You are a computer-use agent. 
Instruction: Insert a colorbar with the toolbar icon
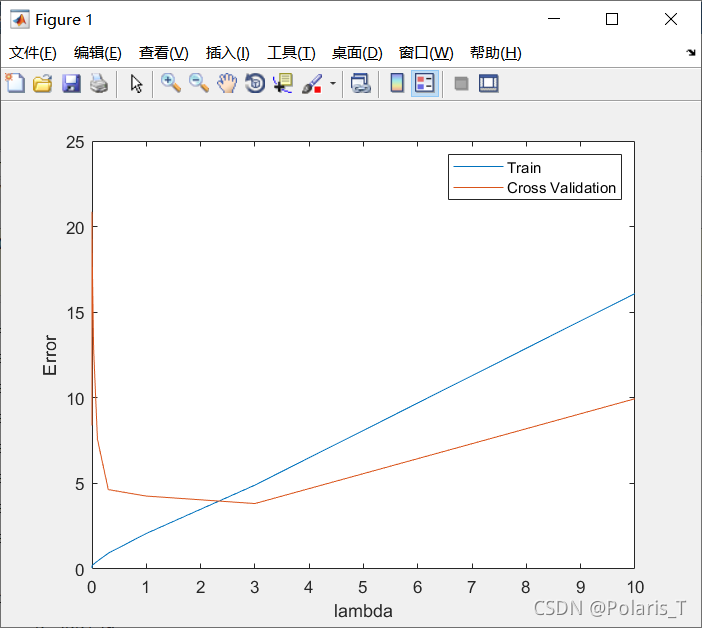397,83
